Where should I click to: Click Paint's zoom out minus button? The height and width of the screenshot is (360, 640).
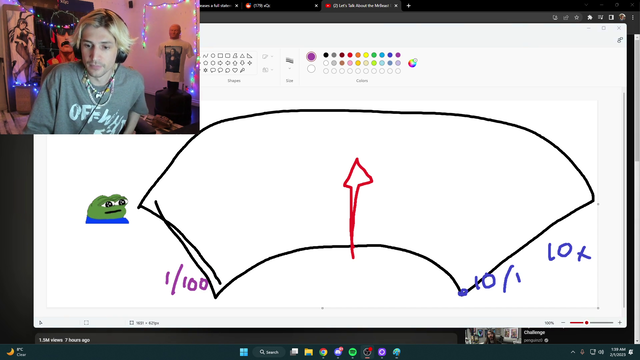point(563,322)
